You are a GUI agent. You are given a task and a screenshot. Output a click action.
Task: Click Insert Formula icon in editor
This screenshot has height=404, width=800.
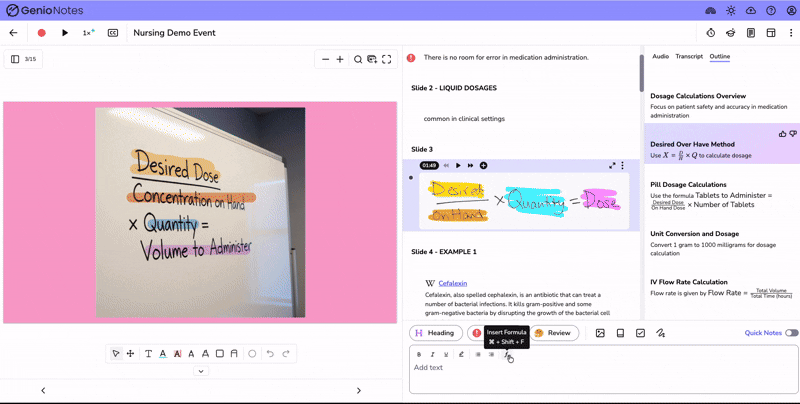coord(507,355)
